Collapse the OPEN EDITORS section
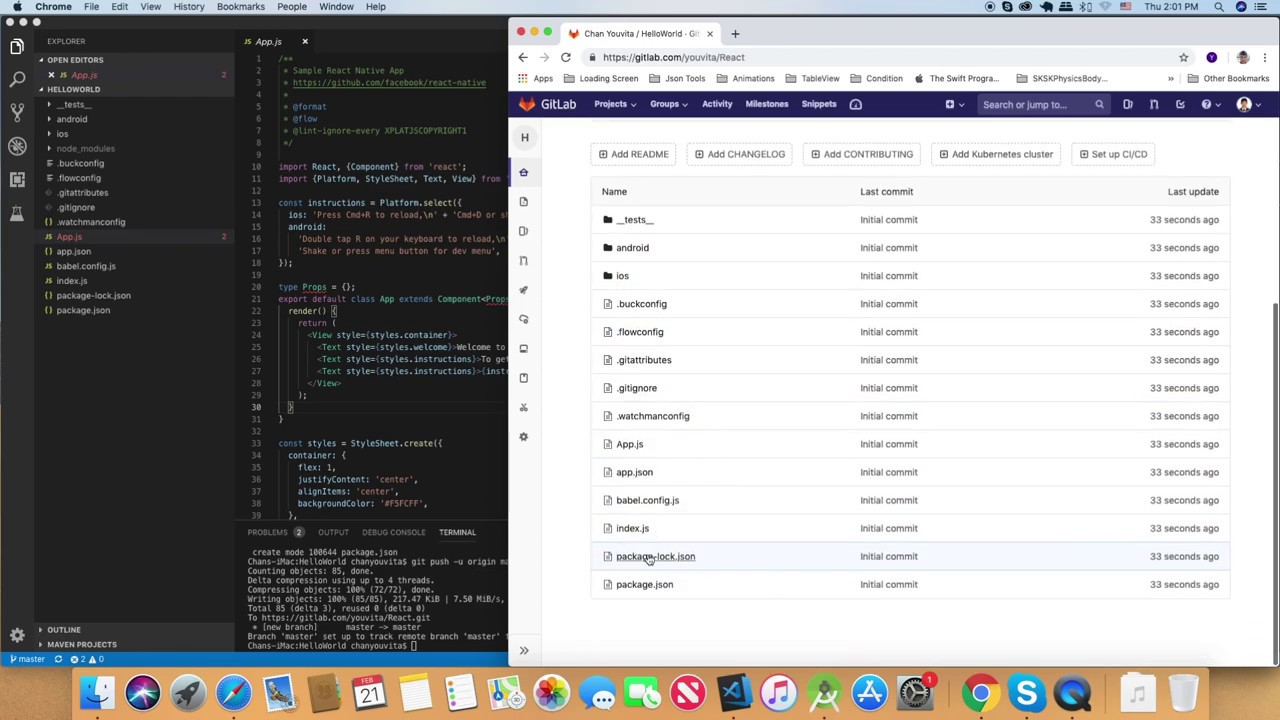This screenshot has height=720, width=1280. point(75,60)
